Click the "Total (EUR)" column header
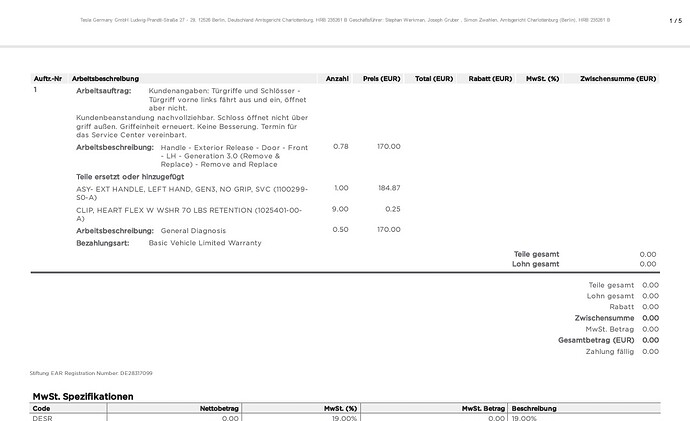This screenshot has width=690, height=421. (x=434, y=79)
